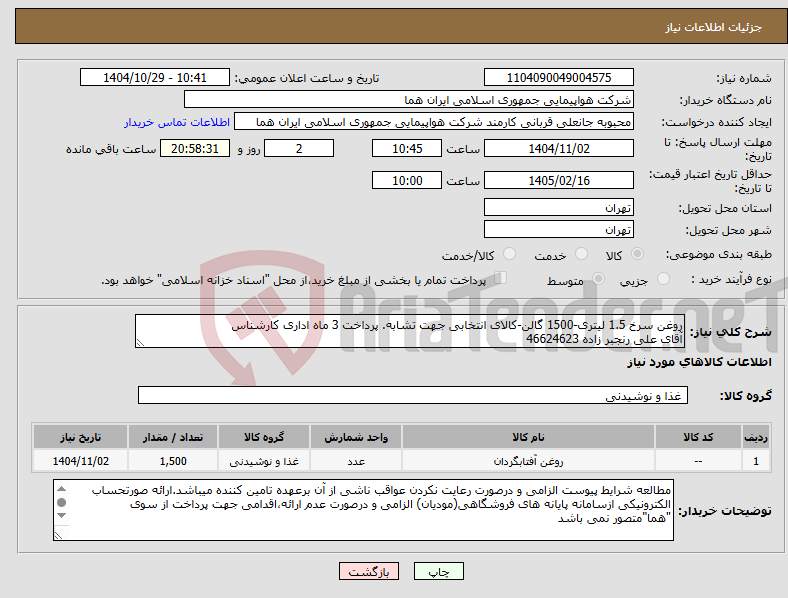Image resolution: width=788 pixels, height=598 pixels.
Task: Click the واحد شمارش column header
Action: pyautogui.click(x=356, y=437)
